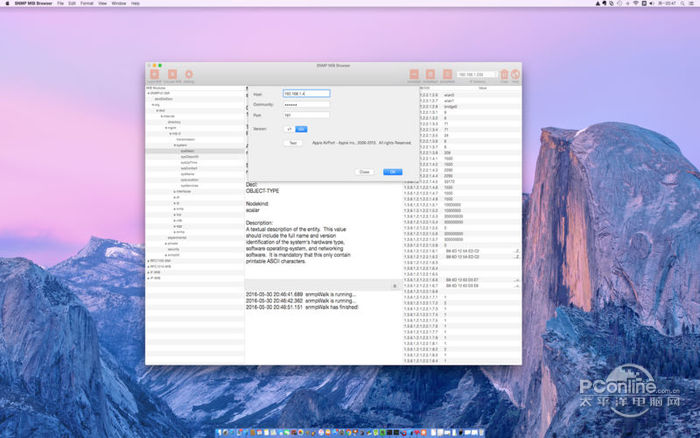Open the Format menu
Viewport: 700px width, 438px height.
pos(87,4)
